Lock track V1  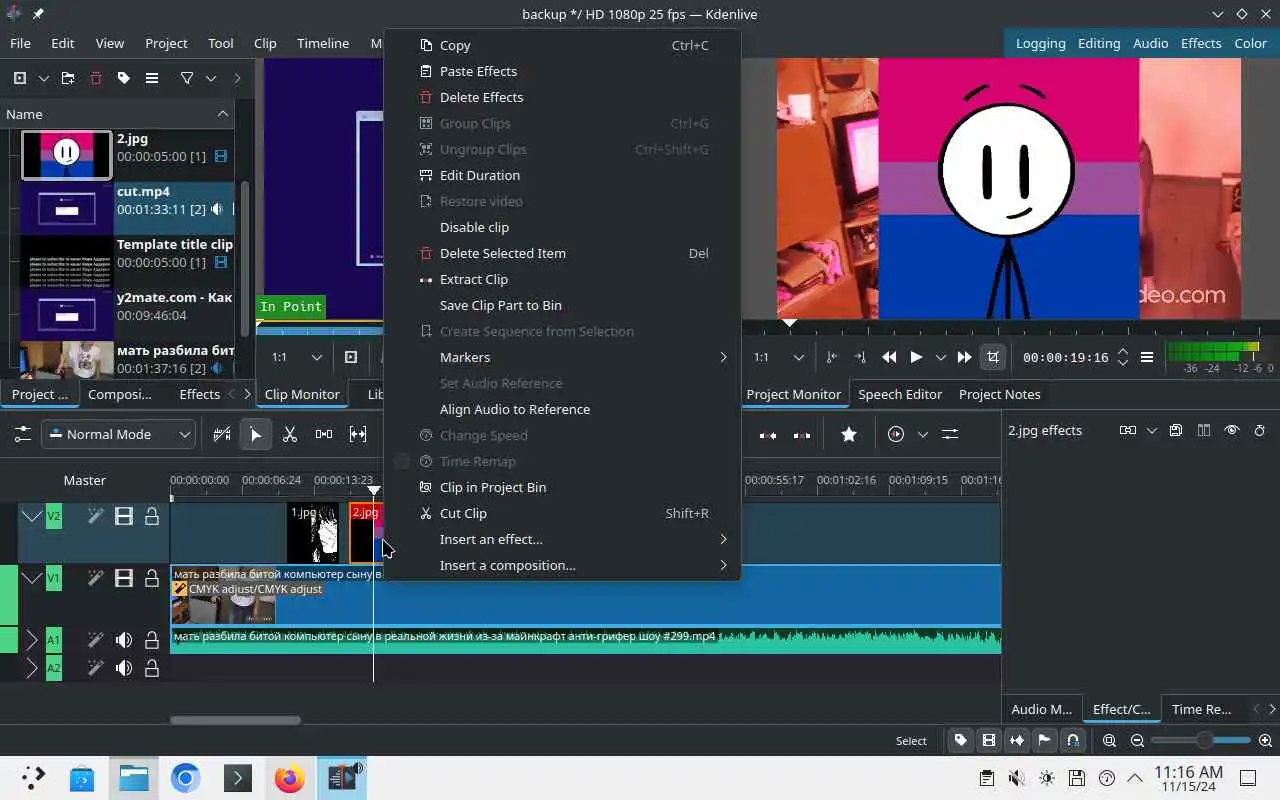[152, 578]
